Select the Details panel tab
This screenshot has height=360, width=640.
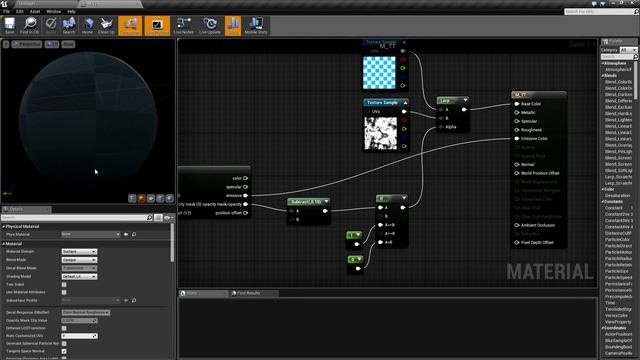[26, 209]
